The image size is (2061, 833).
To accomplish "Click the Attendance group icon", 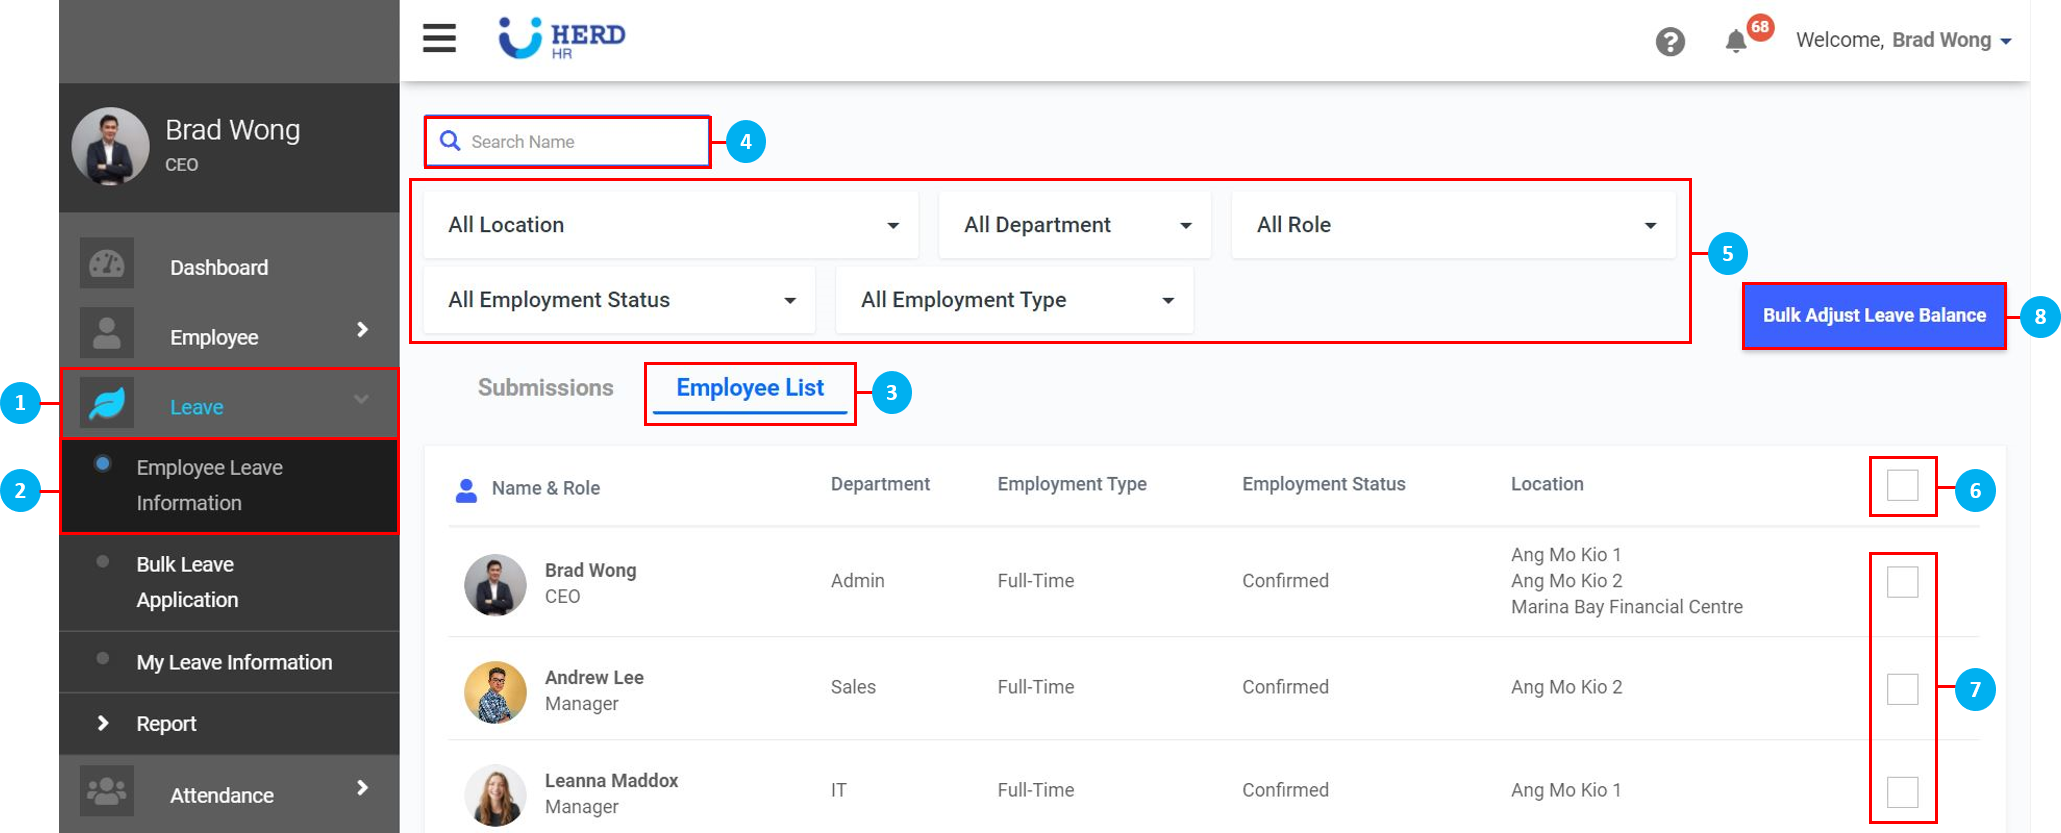I will pos(107,792).
